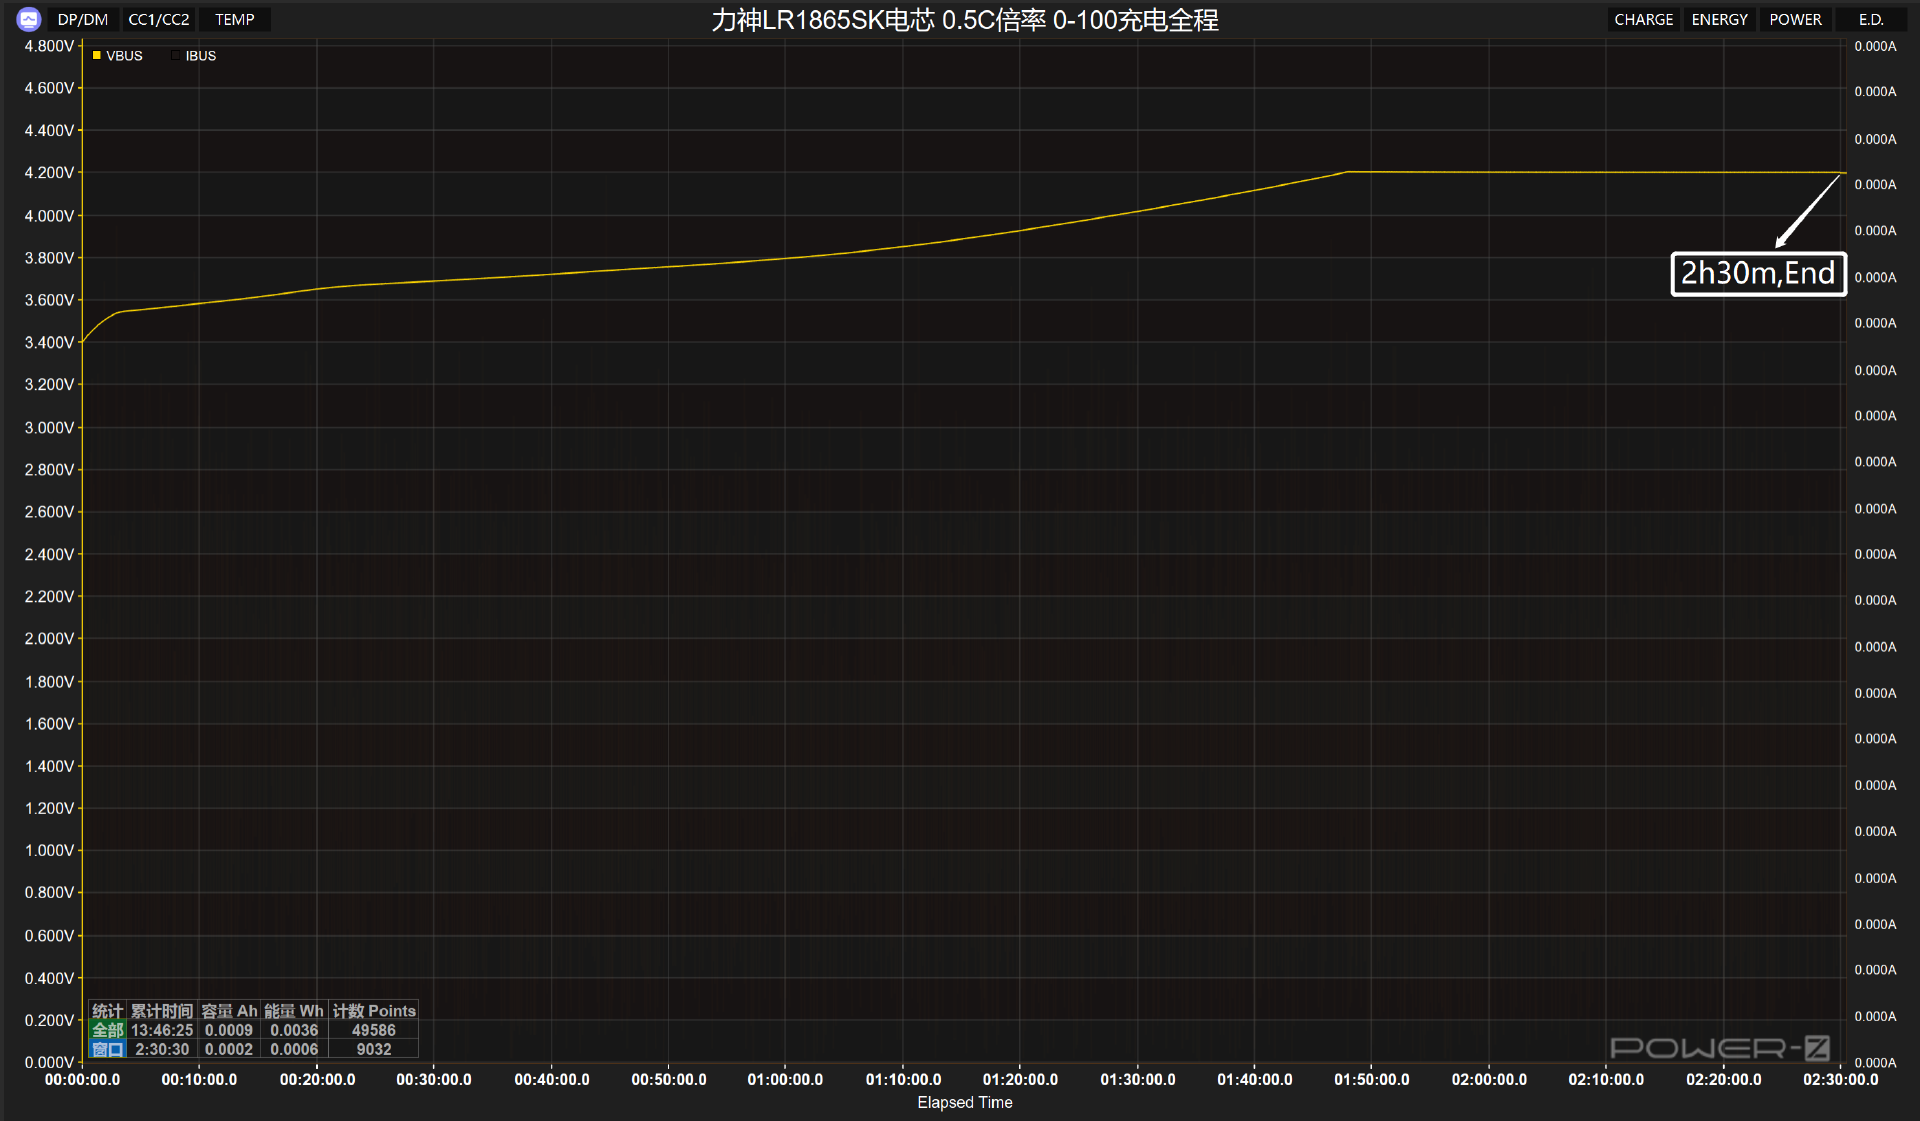Click the 计数 Points column header

[374, 1011]
